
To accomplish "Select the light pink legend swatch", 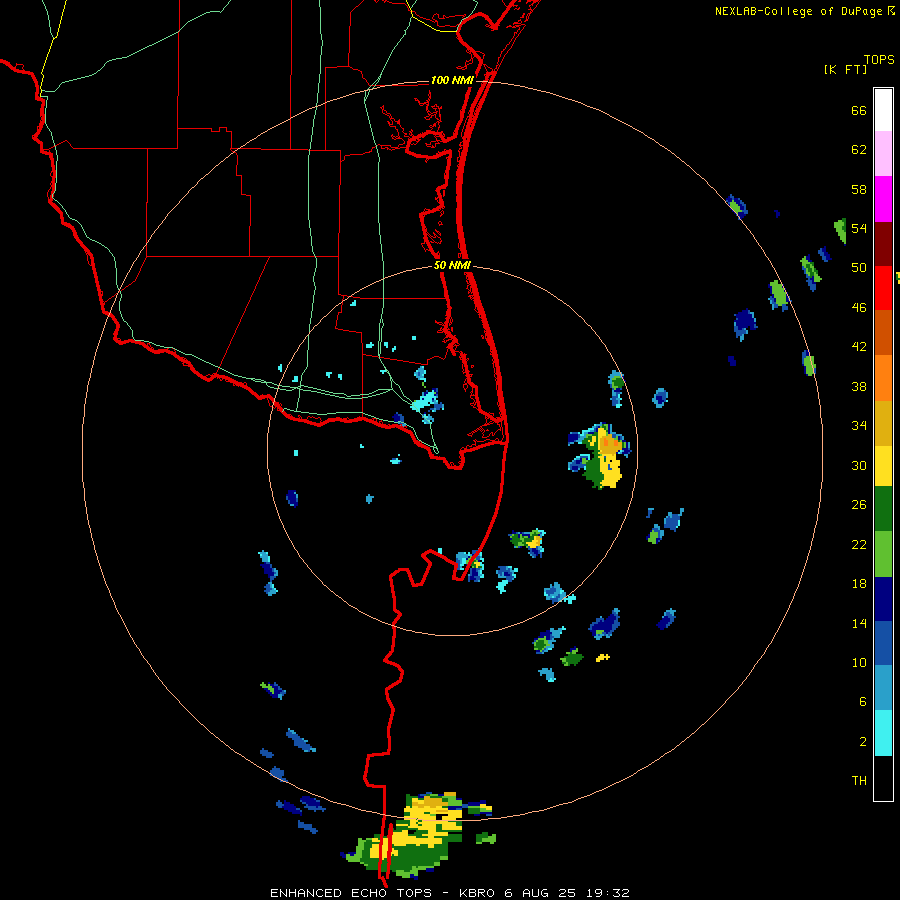I will (883, 154).
